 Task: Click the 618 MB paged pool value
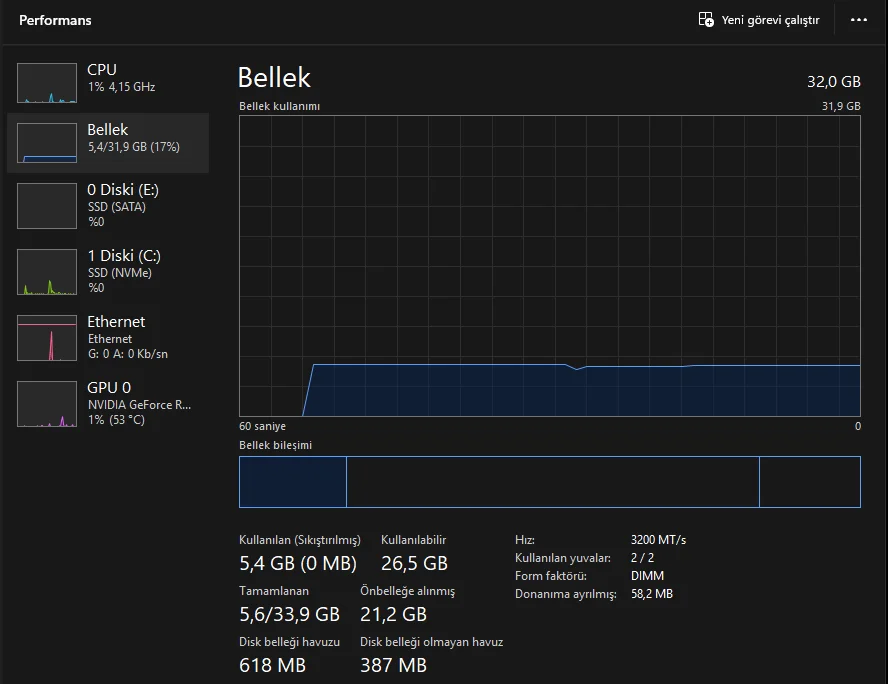[272, 665]
